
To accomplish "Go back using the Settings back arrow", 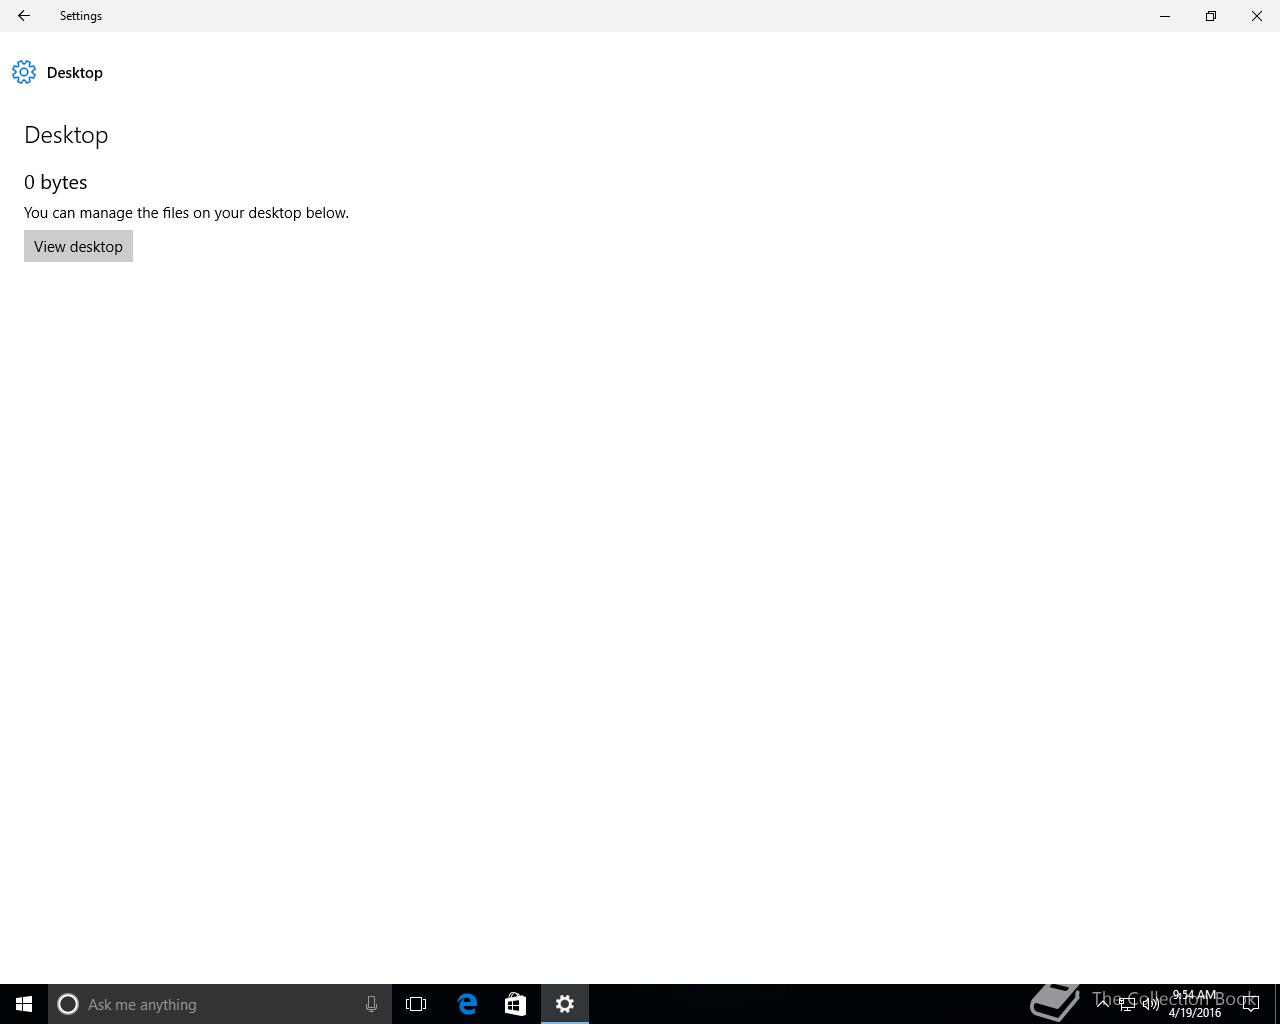I will 23,16.
